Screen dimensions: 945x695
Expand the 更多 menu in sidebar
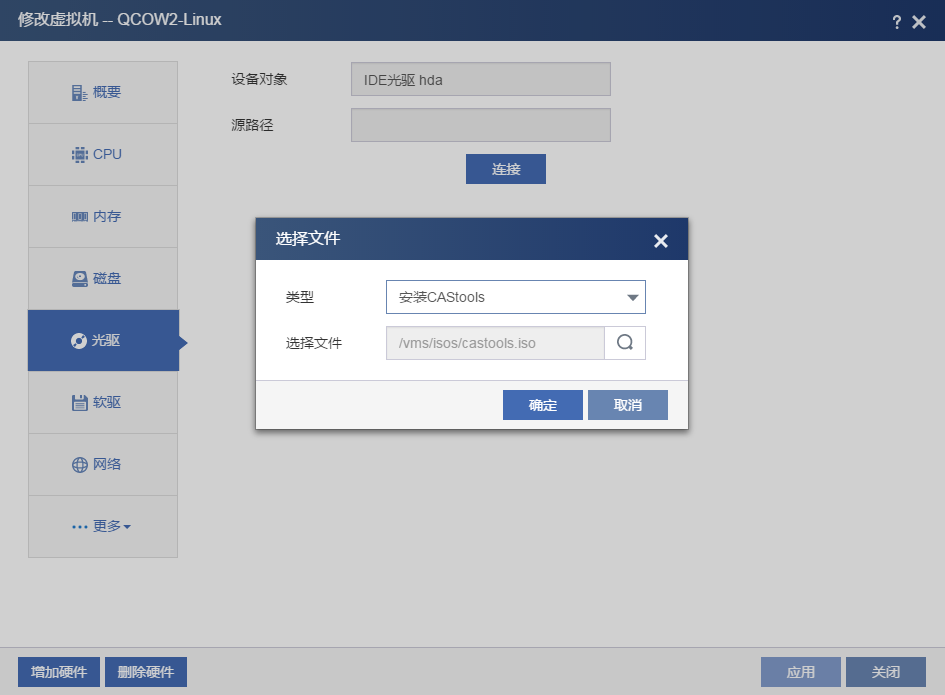102,527
